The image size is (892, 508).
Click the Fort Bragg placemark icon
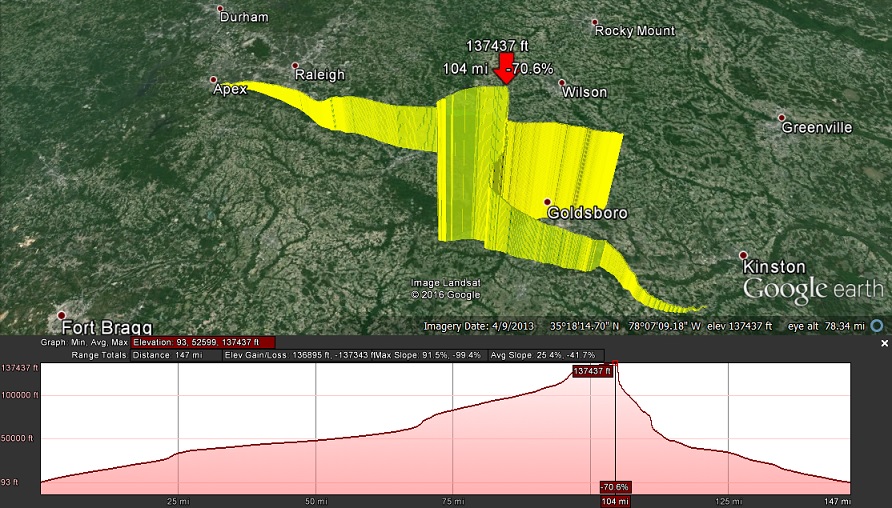pyautogui.click(x=62, y=314)
